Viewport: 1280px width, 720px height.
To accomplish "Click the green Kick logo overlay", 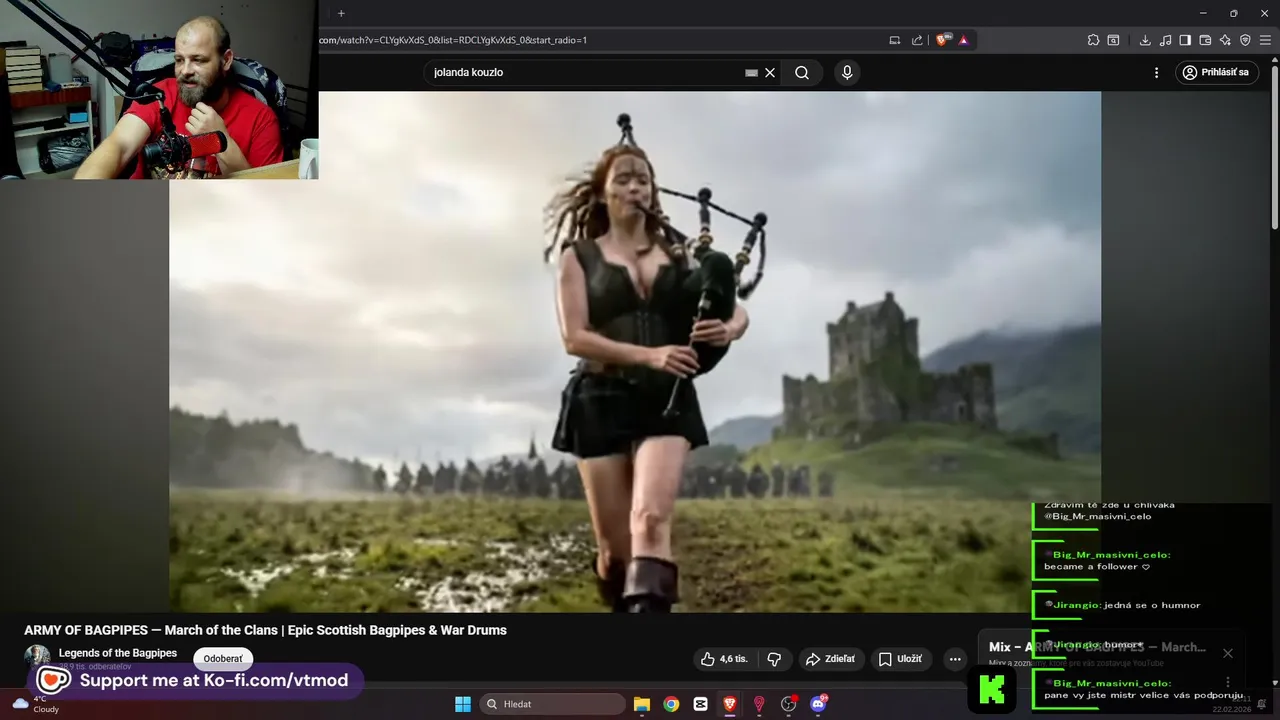I will 992,689.
